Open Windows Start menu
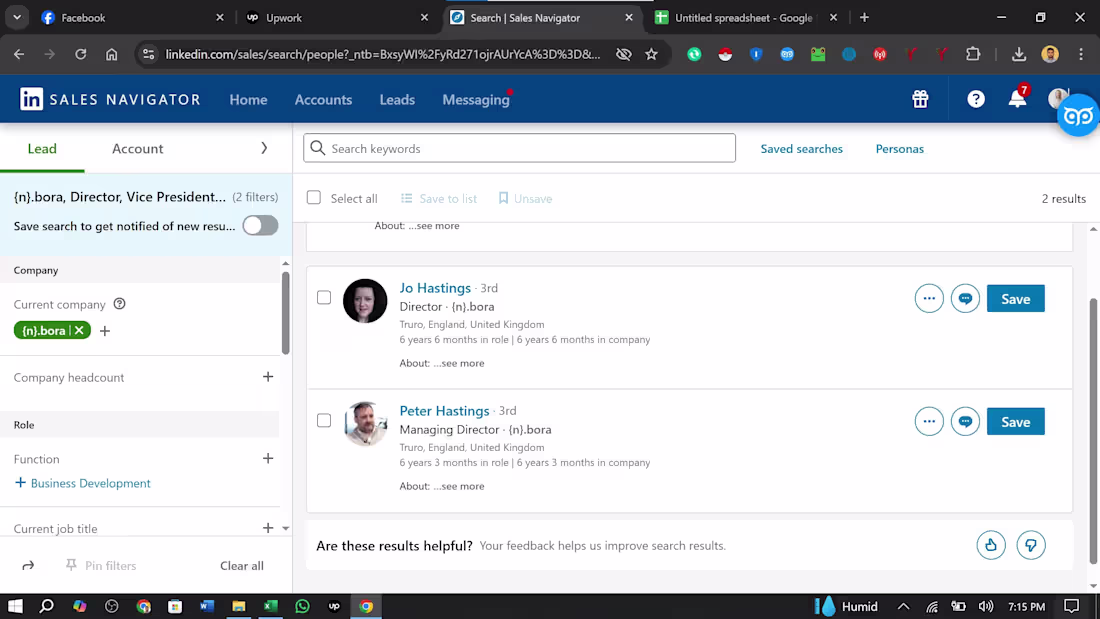The image size is (1100, 619). (x=15, y=606)
